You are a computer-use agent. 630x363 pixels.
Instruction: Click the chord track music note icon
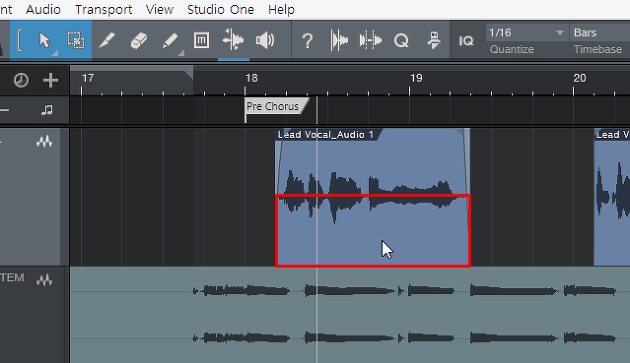47,110
